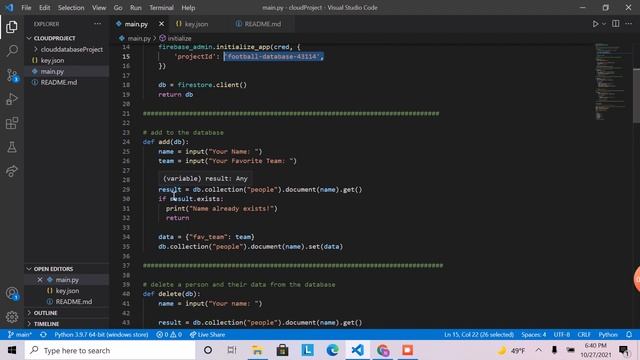Click the Visual Studio Code taskbar icon
This screenshot has height=360, width=640.
coord(358,350)
